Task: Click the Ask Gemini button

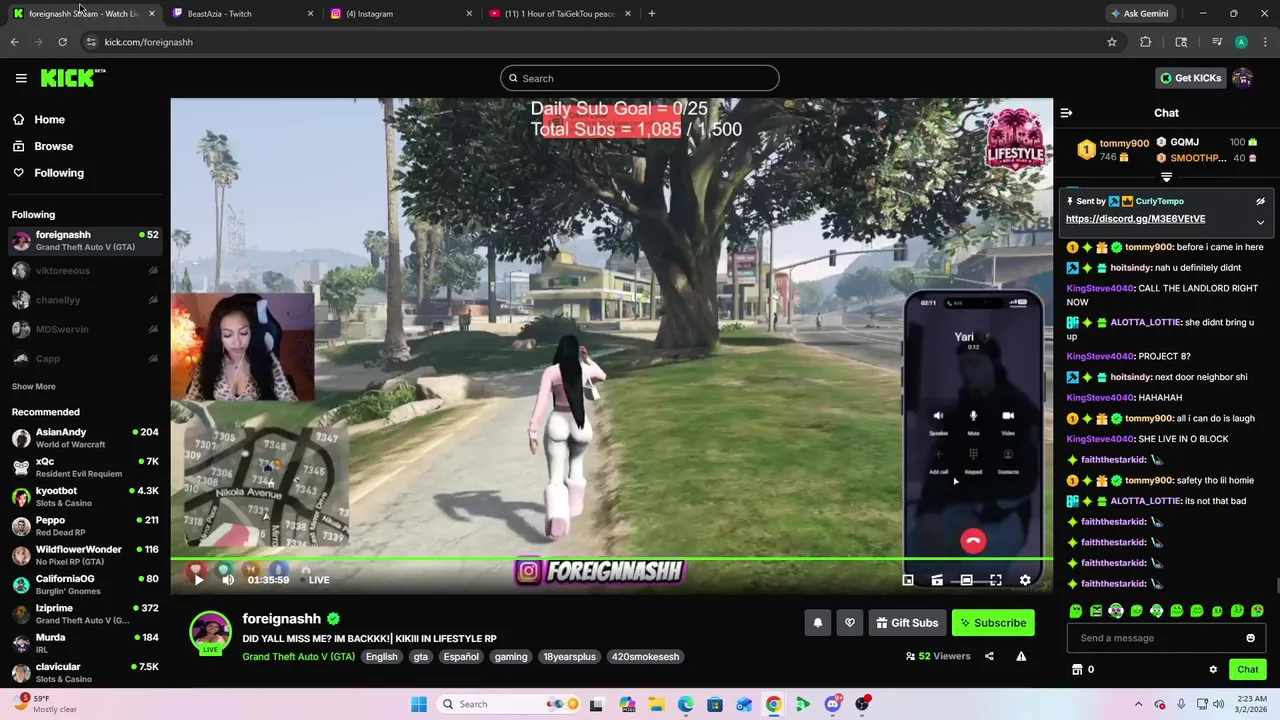Action: coord(1139,14)
